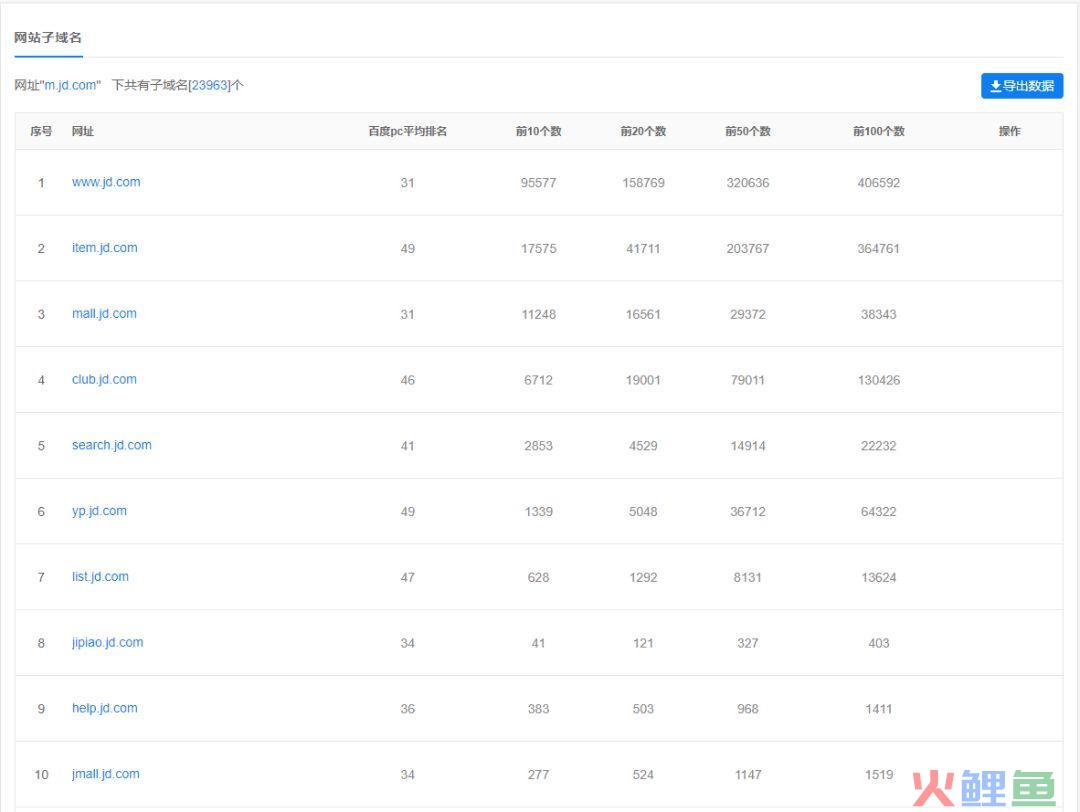Image resolution: width=1080 pixels, height=812 pixels.
Task: Select value 1339 in yp.jd.com row
Action: pyautogui.click(x=539, y=512)
